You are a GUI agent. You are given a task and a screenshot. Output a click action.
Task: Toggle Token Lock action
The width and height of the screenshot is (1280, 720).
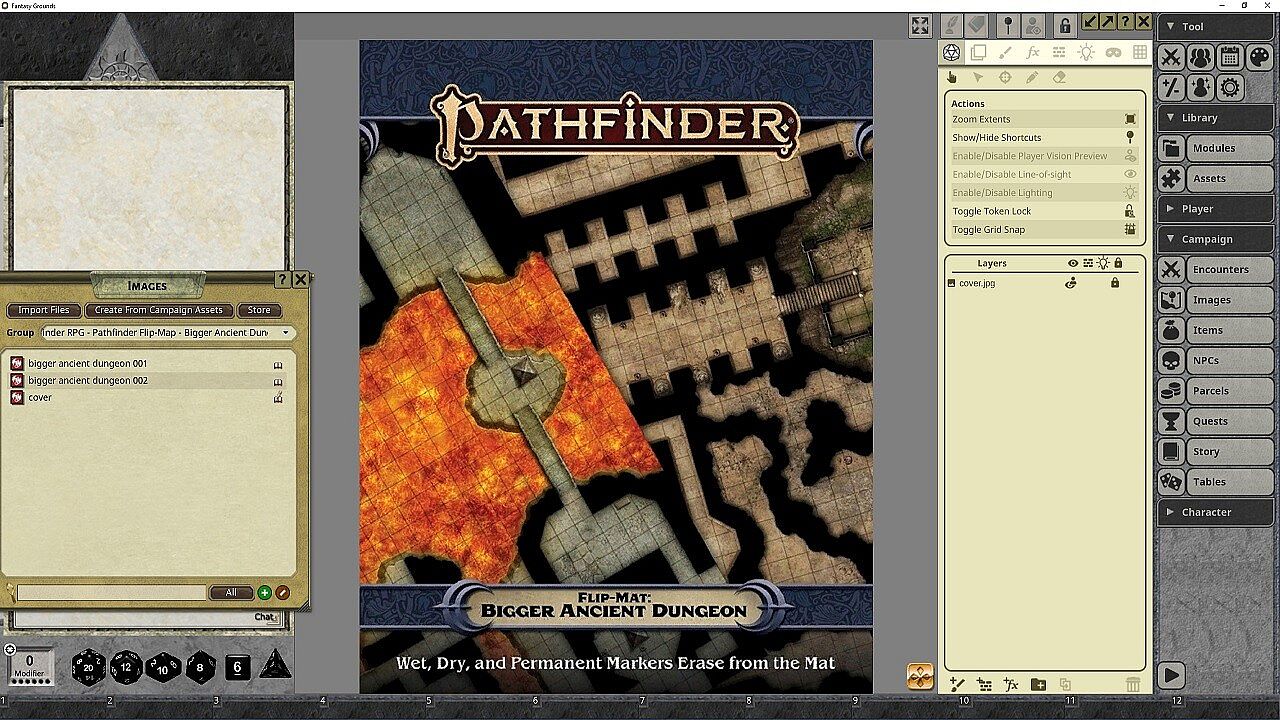click(x=1044, y=211)
